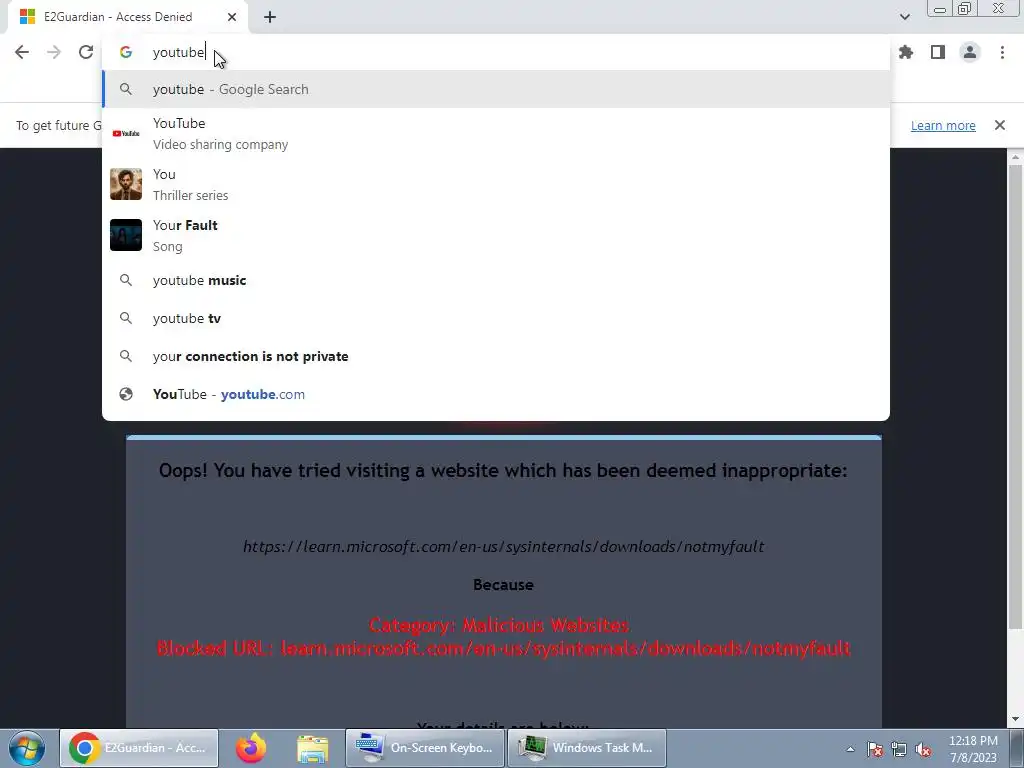Open the Windows Start orb
This screenshot has height=768, width=1024.
tap(27, 748)
